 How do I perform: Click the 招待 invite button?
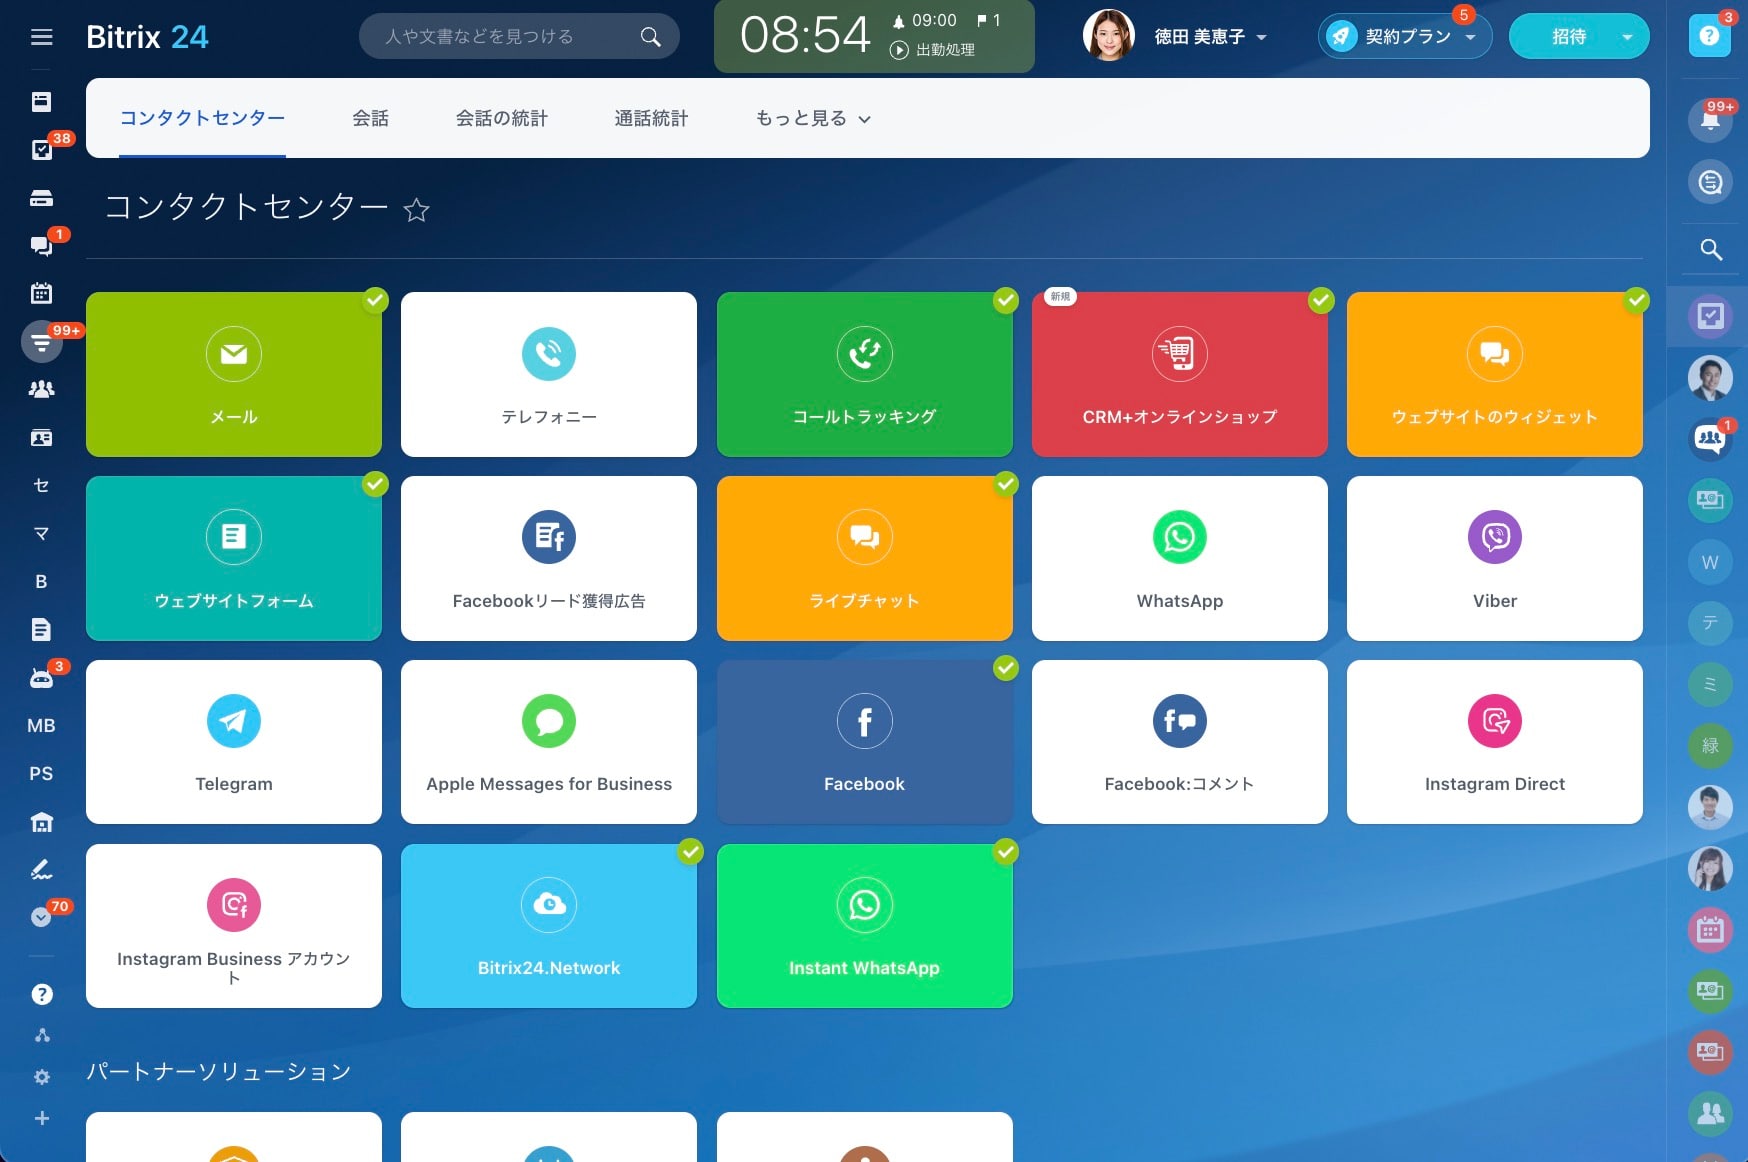pos(1569,37)
